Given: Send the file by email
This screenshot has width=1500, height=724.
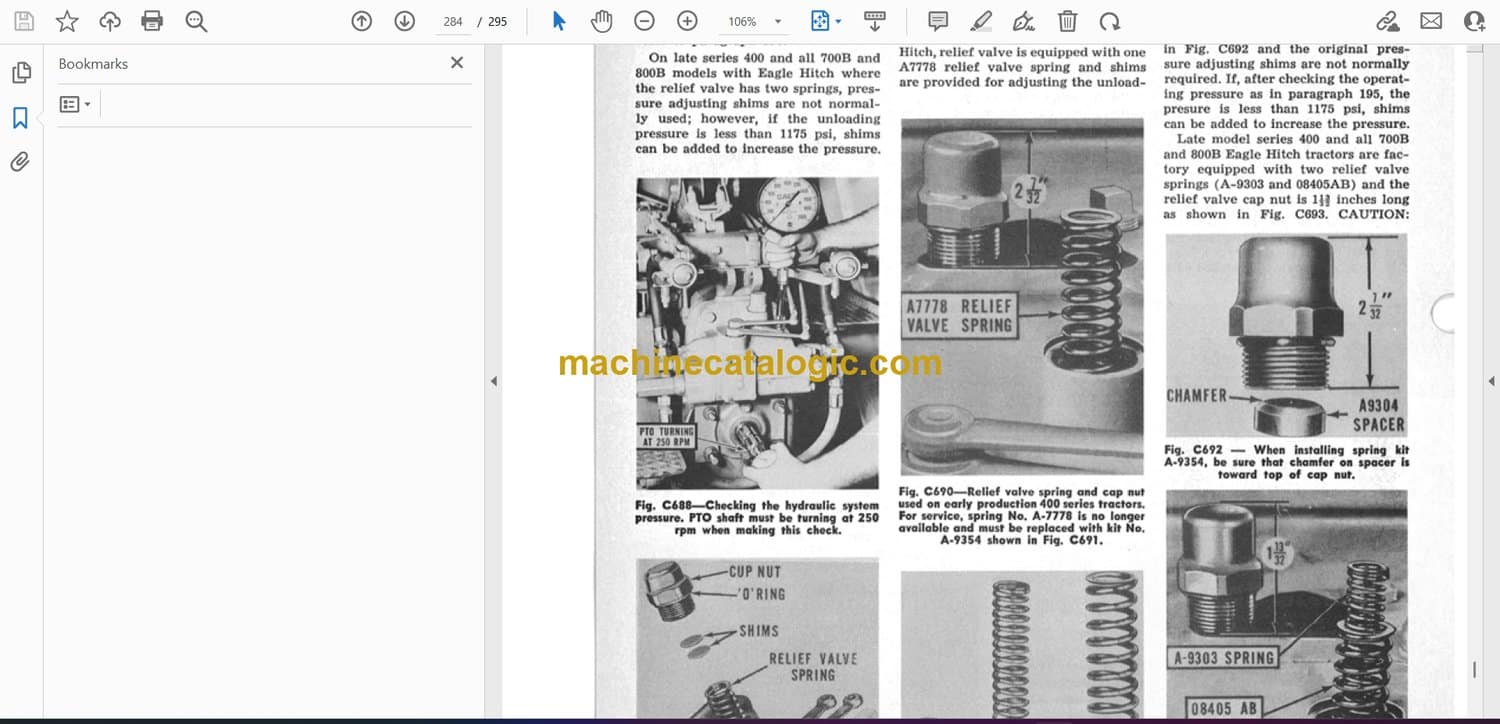Looking at the screenshot, I should 1431,21.
